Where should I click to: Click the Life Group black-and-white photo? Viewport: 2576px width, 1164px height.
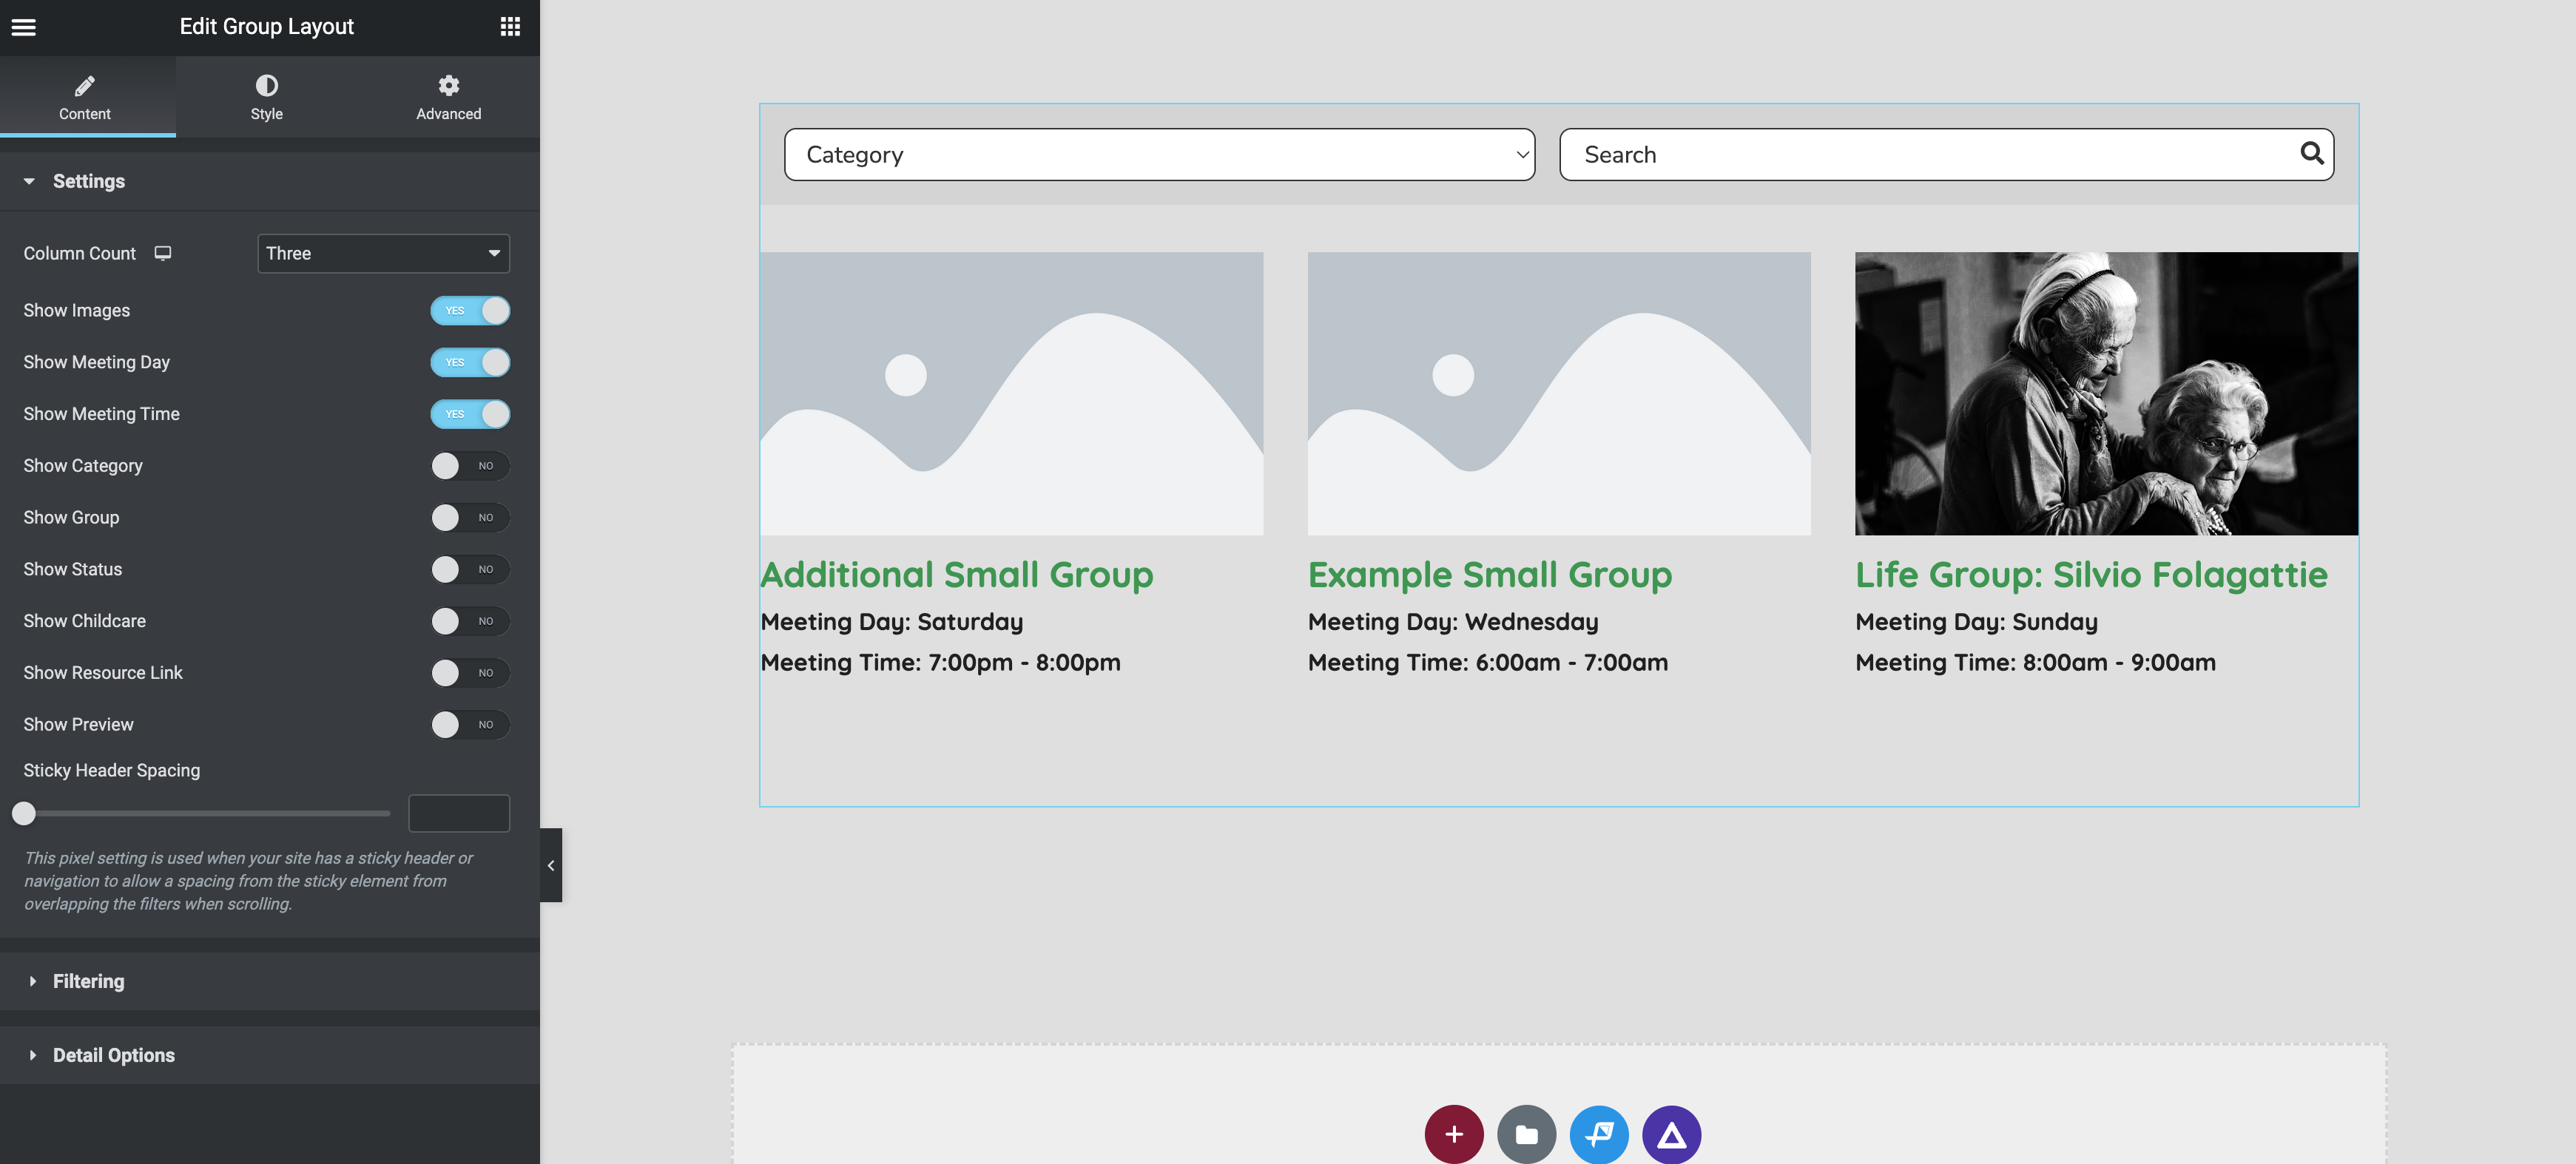[2106, 393]
